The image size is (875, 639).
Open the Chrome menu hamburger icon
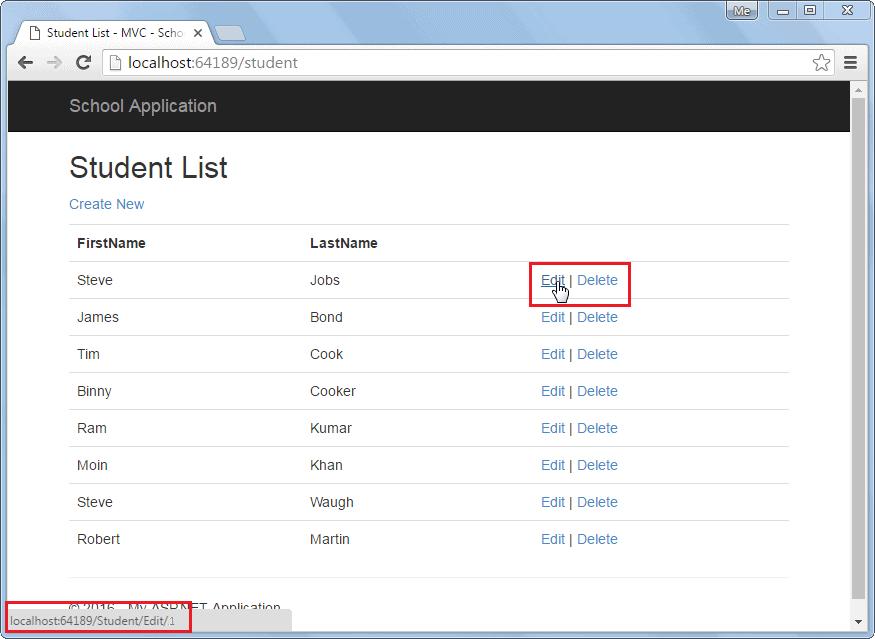pyautogui.click(x=849, y=62)
